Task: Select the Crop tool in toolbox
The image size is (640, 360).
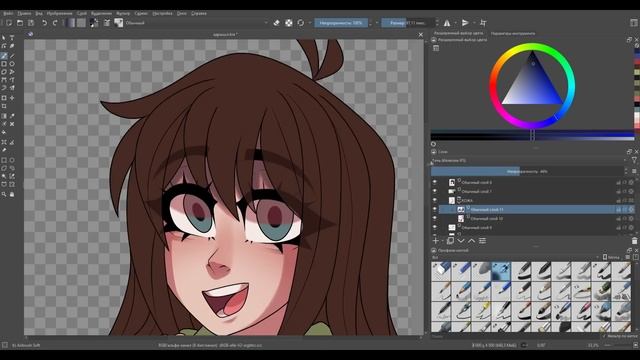Action: click(4, 106)
